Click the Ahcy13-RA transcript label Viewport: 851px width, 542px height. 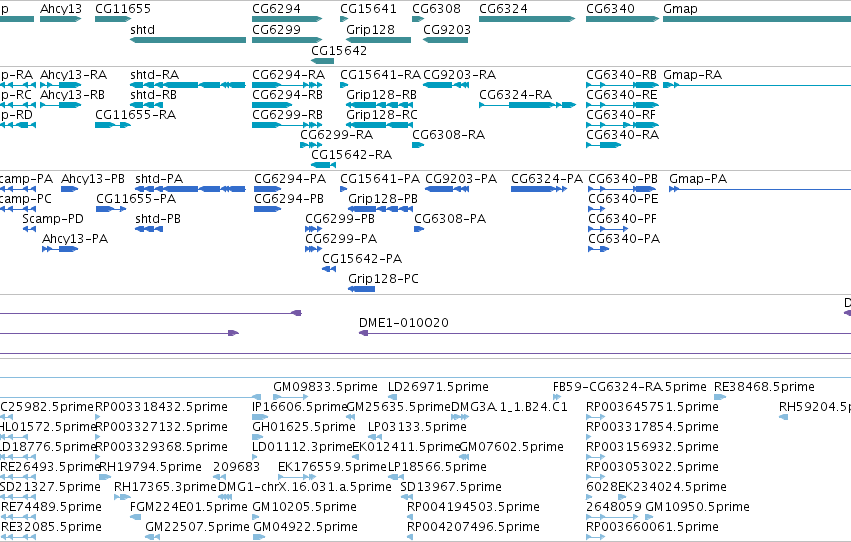click(x=73, y=75)
